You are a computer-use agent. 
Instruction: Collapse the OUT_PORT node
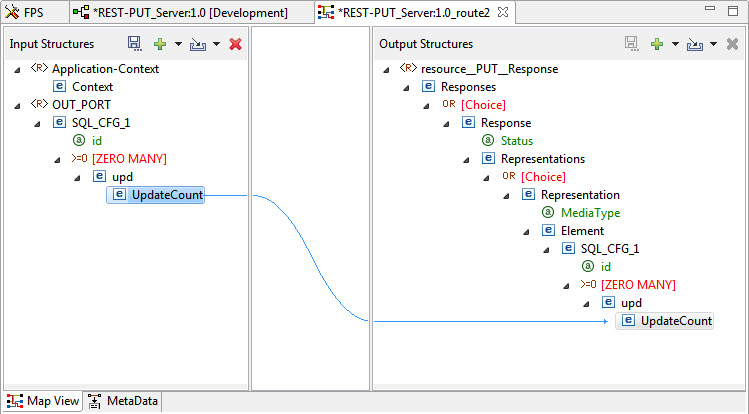click(18, 106)
